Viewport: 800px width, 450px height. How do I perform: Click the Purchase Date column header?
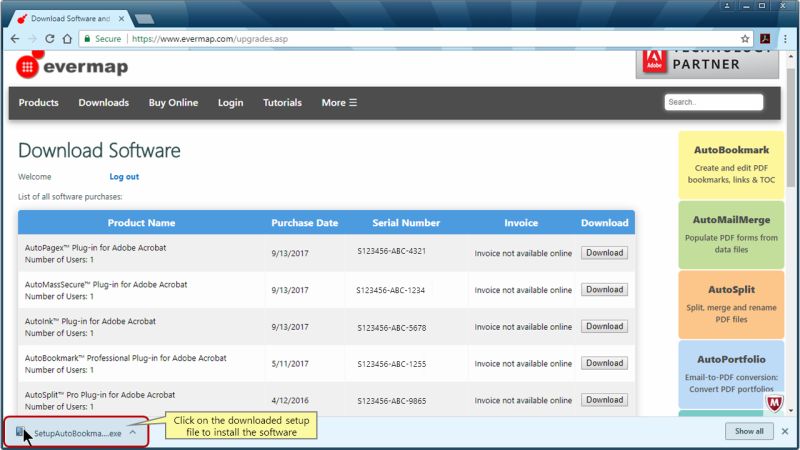(305, 223)
